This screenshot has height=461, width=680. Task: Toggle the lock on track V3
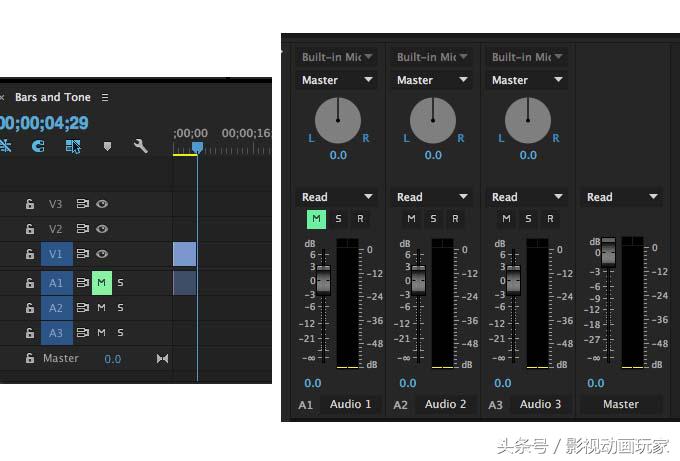click(30, 204)
